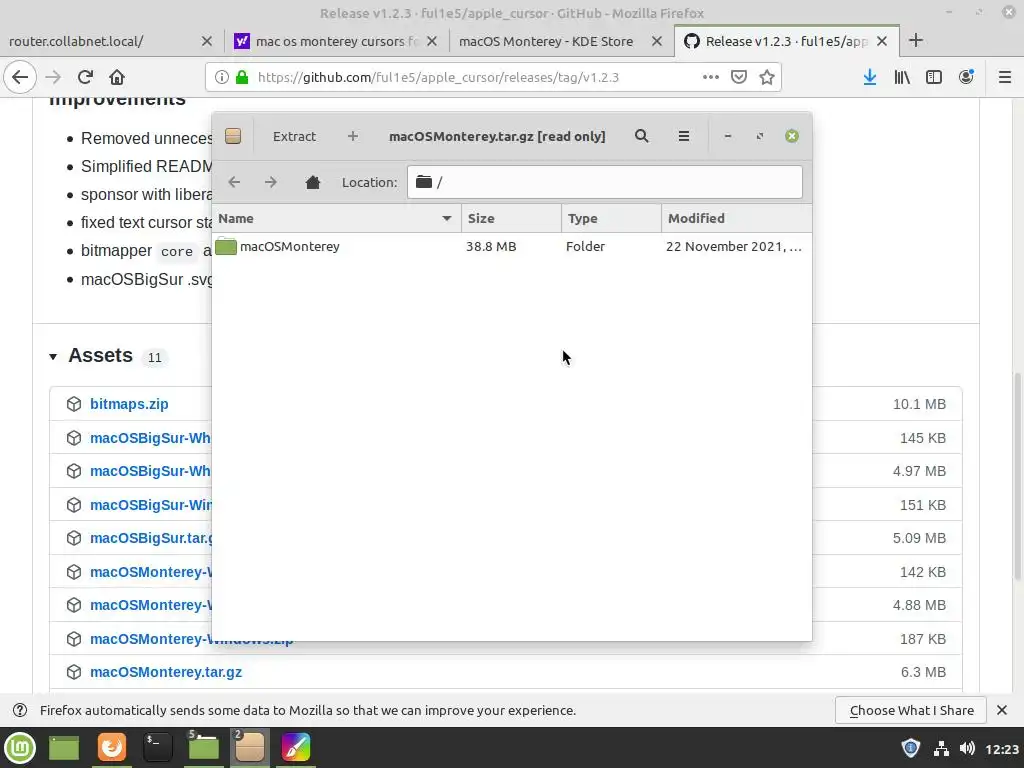Click the archive Location path field
The height and width of the screenshot is (768, 1024).
(605, 182)
